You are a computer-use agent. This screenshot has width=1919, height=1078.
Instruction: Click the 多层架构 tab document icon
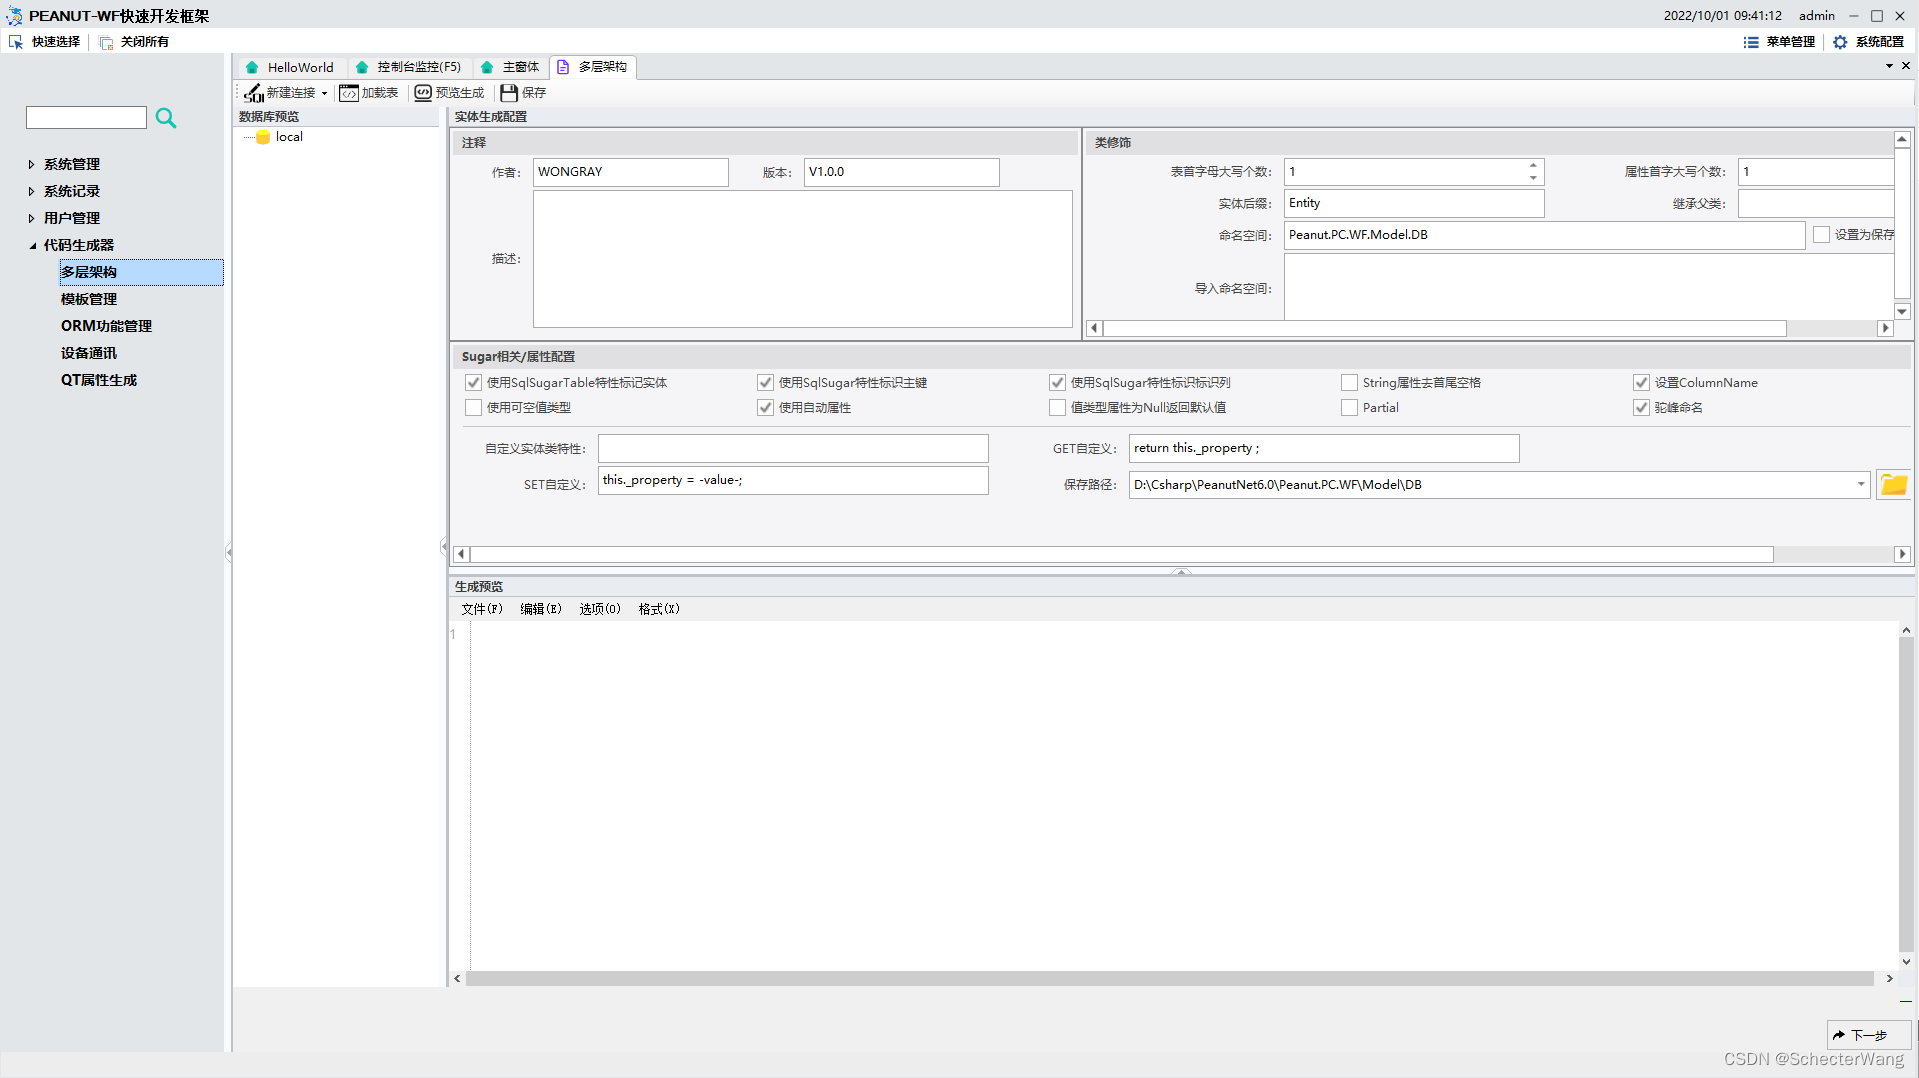pos(563,67)
